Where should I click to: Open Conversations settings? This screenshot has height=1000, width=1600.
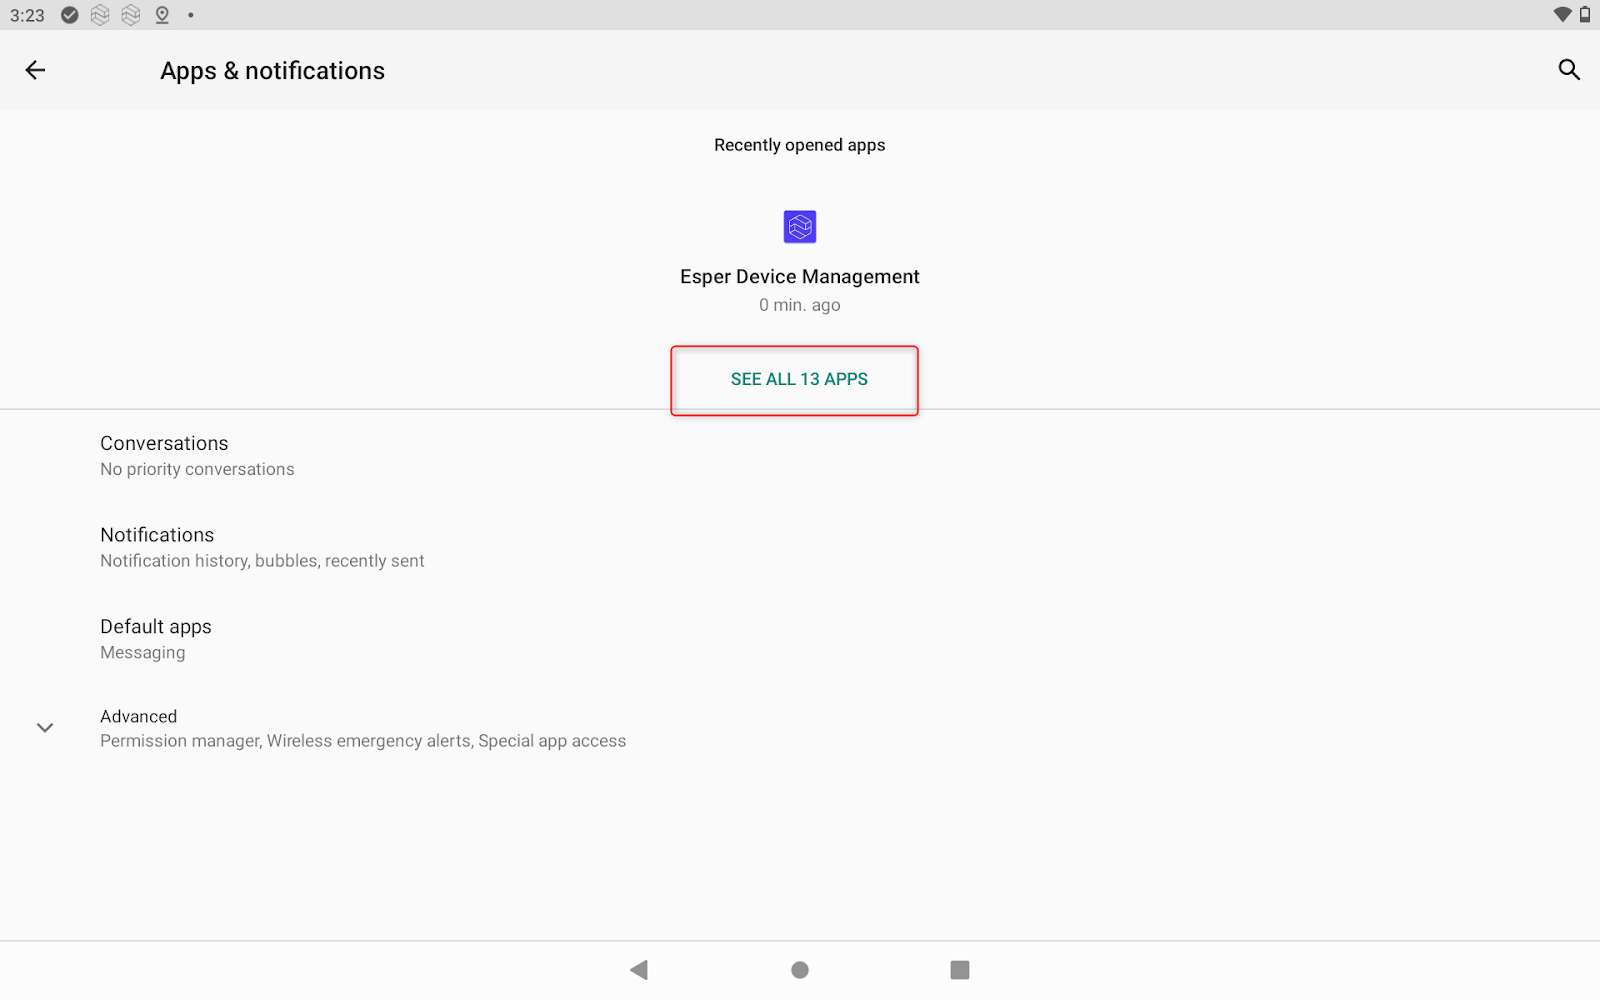(800, 455)
